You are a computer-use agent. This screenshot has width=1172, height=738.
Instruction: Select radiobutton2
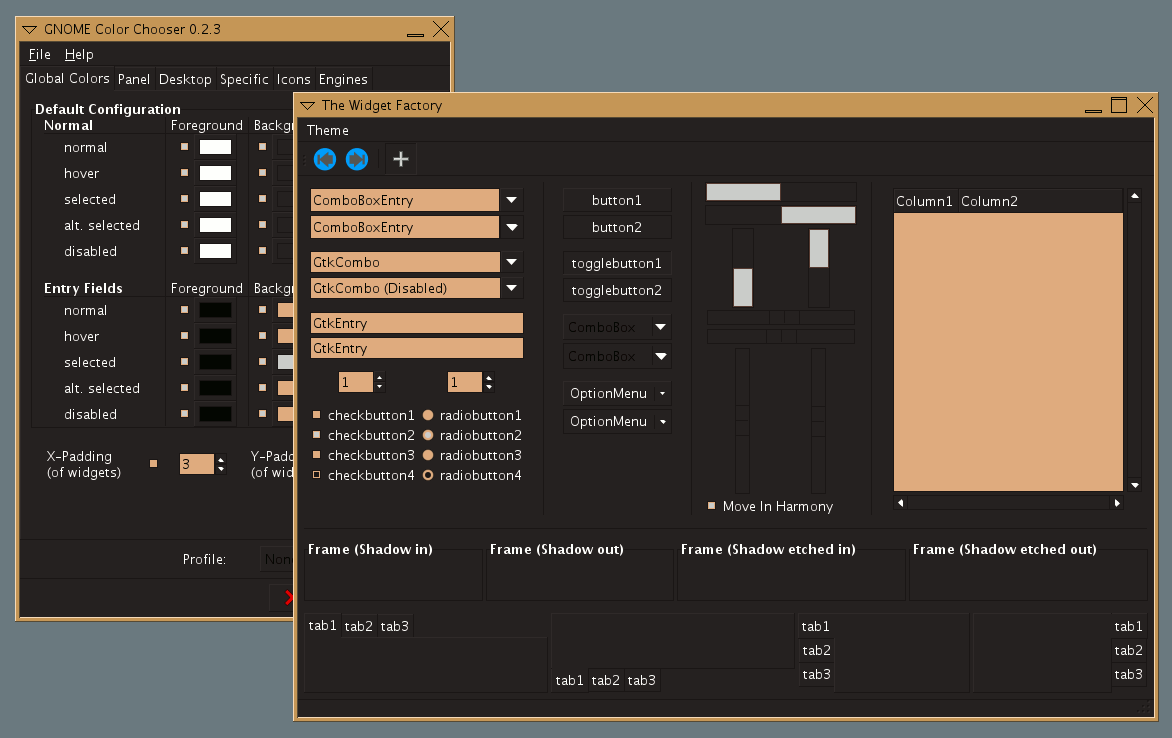coord(428,435)
